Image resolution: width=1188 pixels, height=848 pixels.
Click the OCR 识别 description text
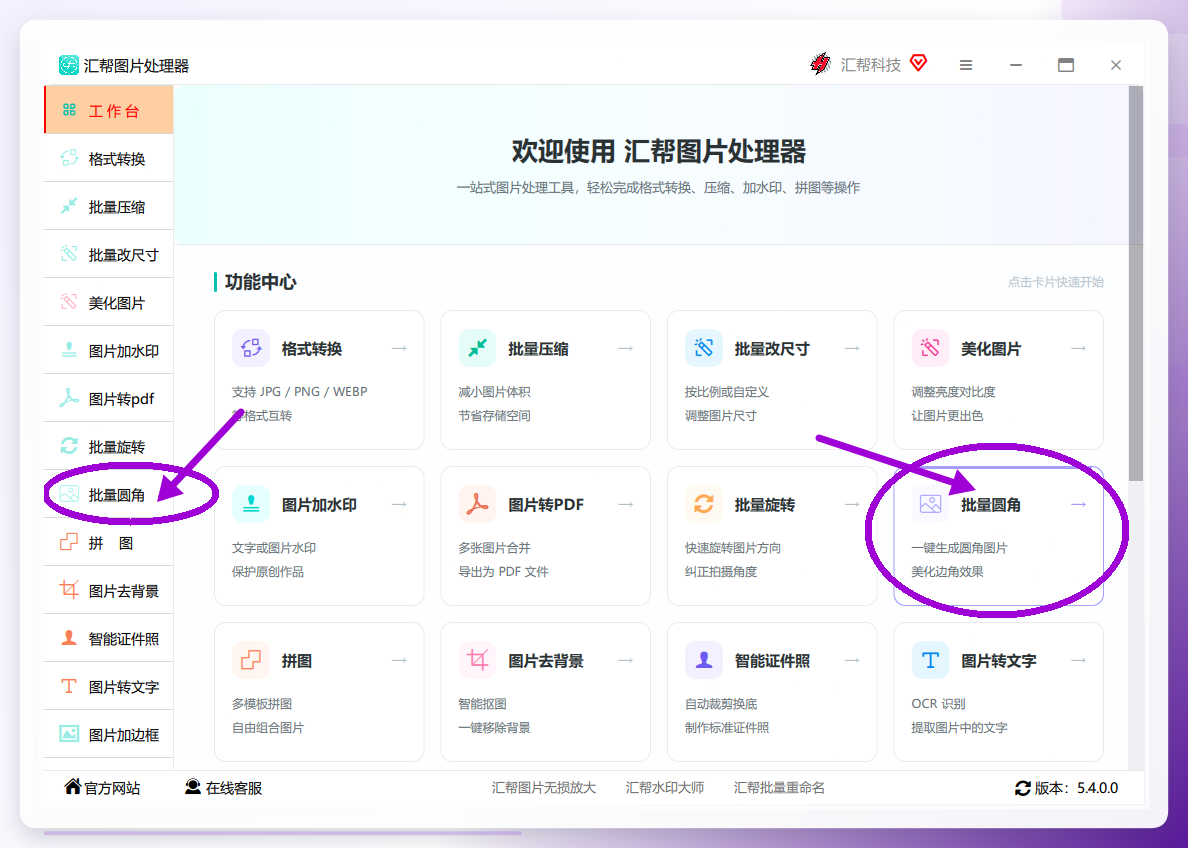click(x=938, y=703)
